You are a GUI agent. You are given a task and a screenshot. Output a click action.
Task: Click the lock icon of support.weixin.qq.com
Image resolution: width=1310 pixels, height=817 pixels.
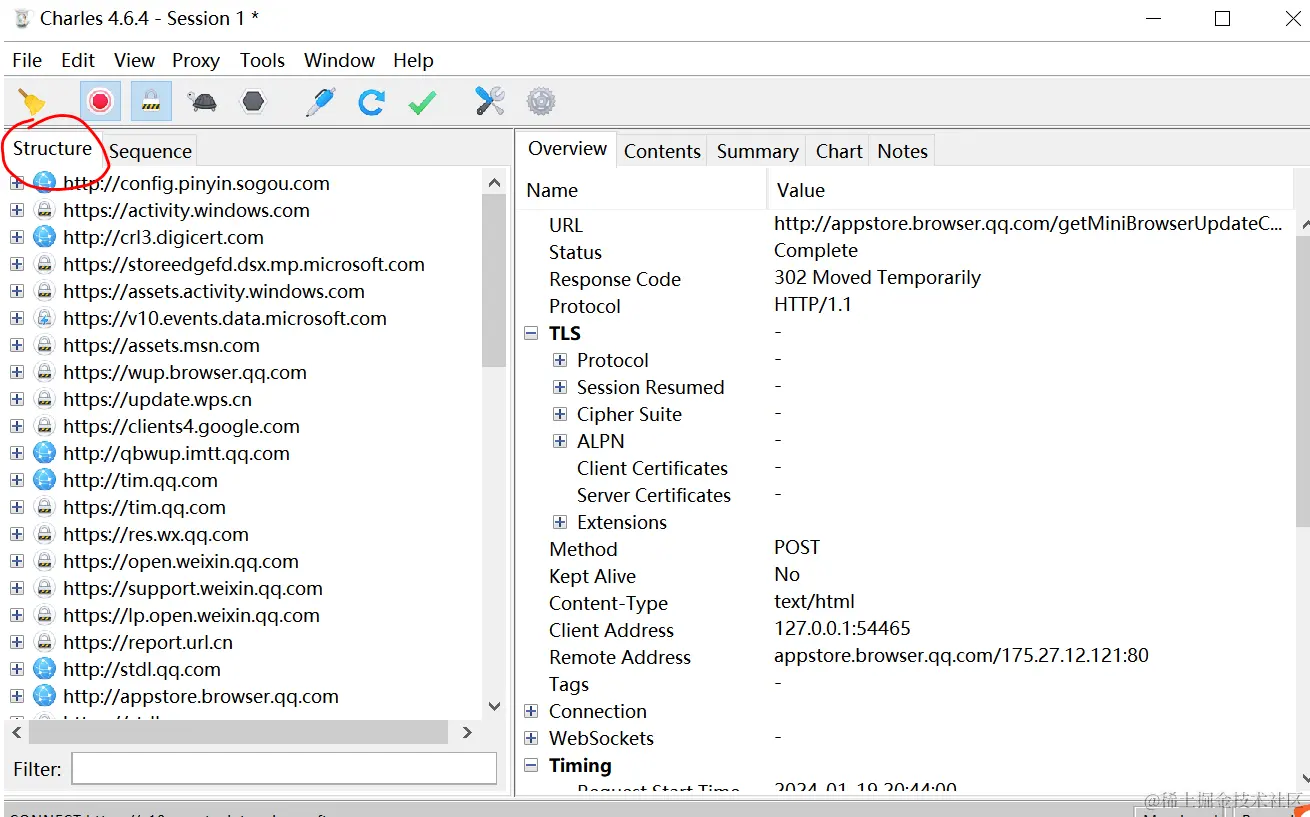[44, 588]
